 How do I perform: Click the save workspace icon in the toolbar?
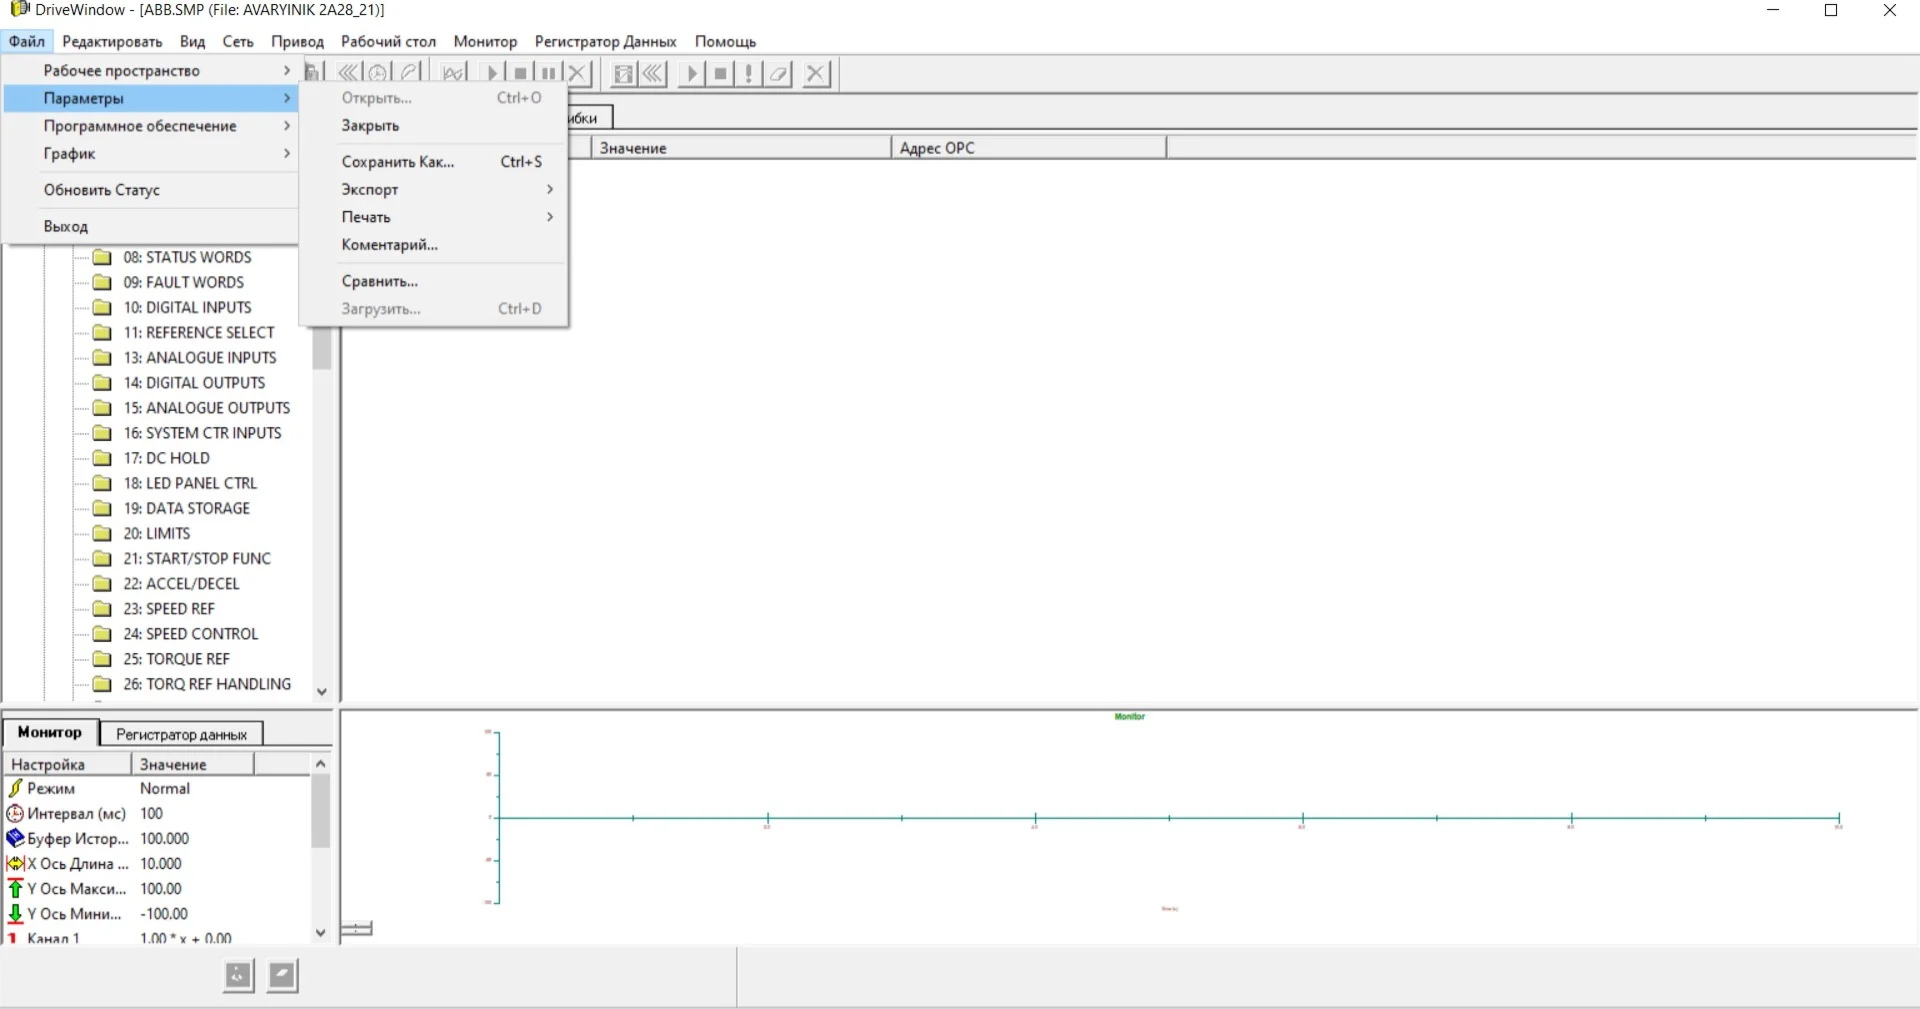tap(313, 72)
